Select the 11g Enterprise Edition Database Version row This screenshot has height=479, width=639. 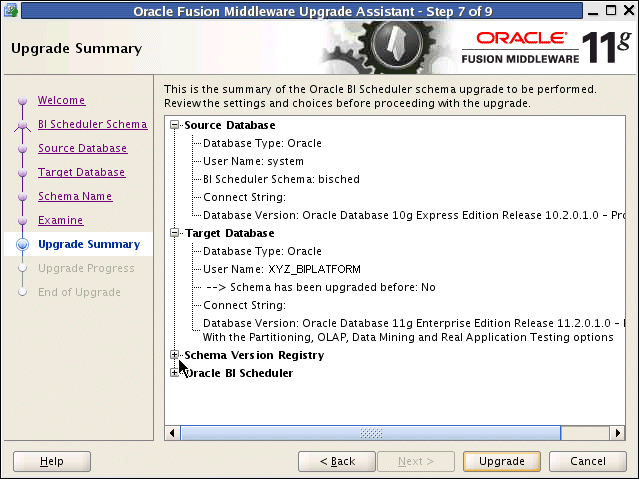coord(414,323)
